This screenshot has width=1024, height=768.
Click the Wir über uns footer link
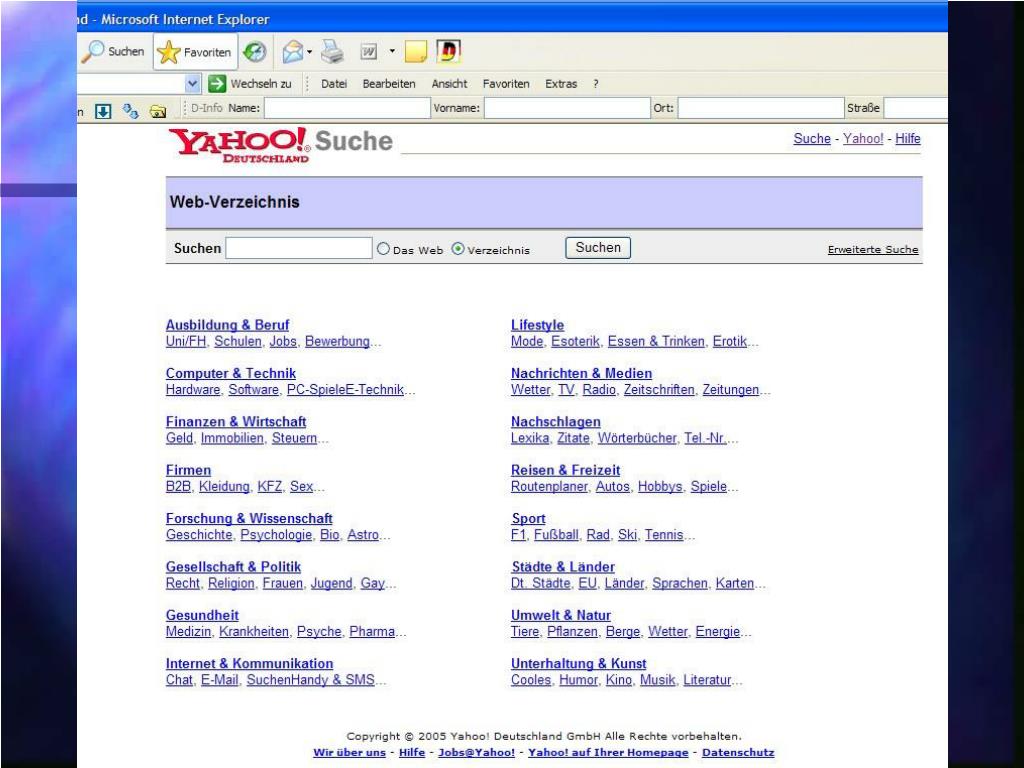click(349, 752)
